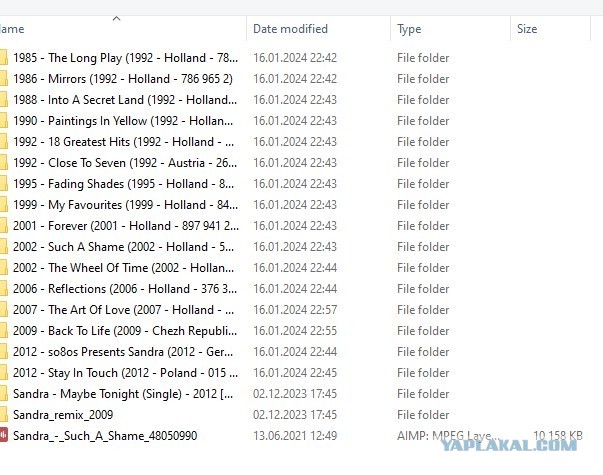This screenshot has width=603, height=475.
Task: Click the folder icon of Sandra_remix_2009
Action: click(x=3, y=415)
